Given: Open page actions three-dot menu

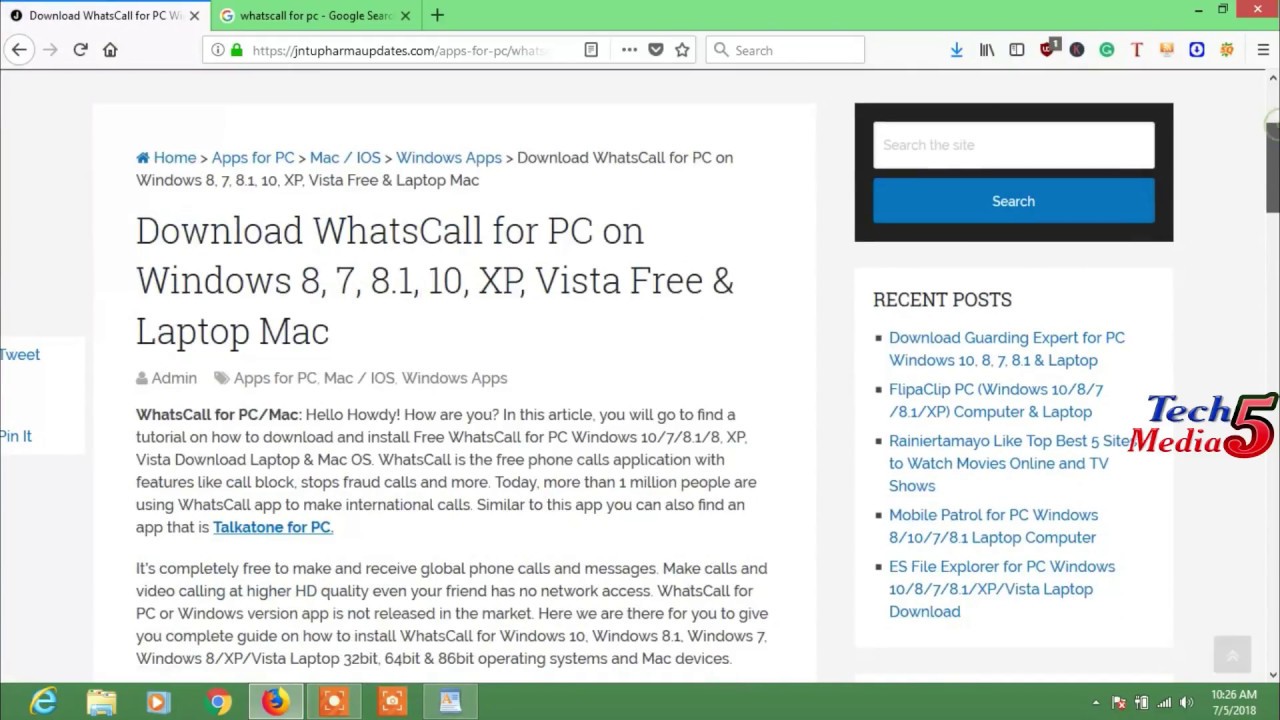Looking at the screenshot, I should tap(629, 50).
